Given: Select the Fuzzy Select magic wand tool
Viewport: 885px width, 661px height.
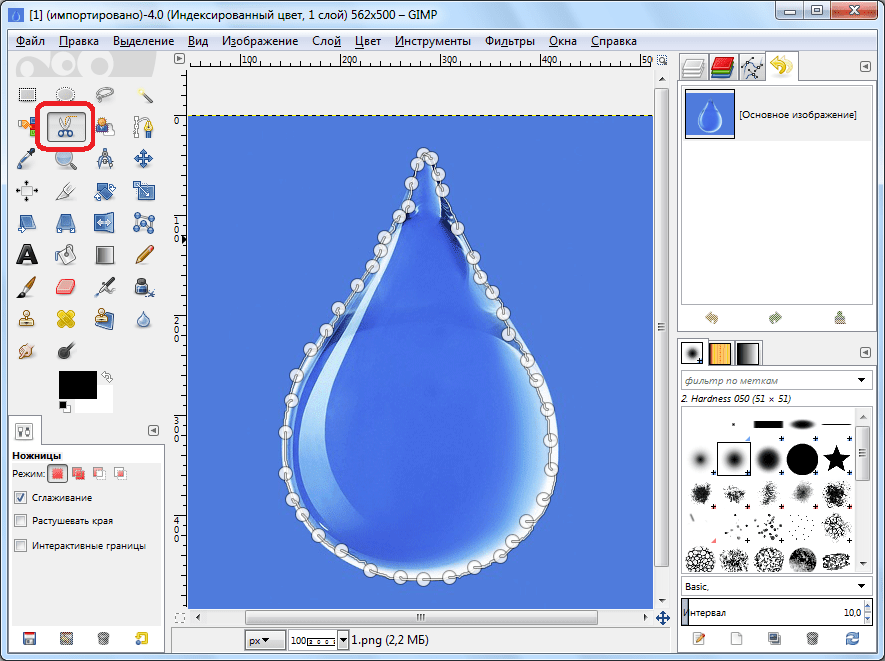Looking at the screenshot, I should pyautogui.click(x=144, y=95).
